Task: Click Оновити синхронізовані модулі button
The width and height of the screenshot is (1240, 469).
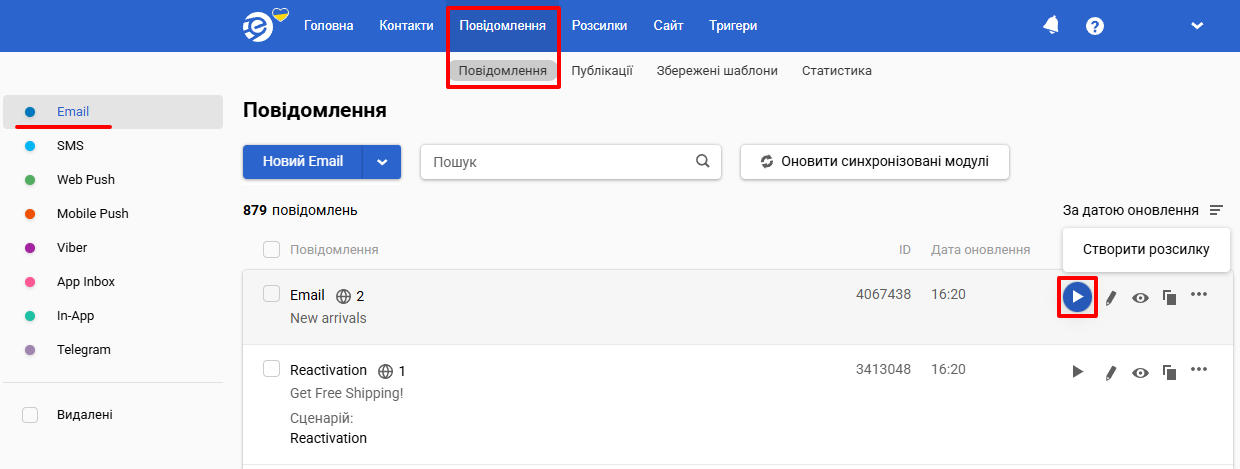Action: (875, 162)
